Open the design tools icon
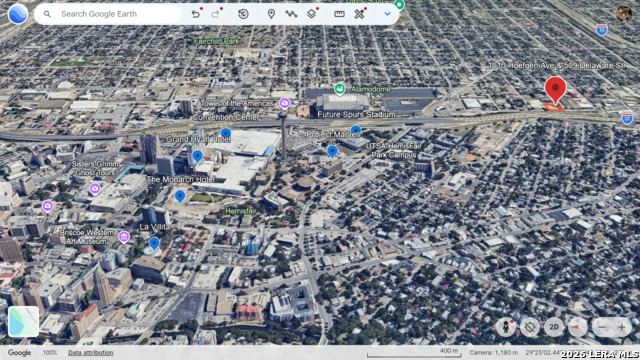Screen dimensions: 640x360 pos(359,14)
